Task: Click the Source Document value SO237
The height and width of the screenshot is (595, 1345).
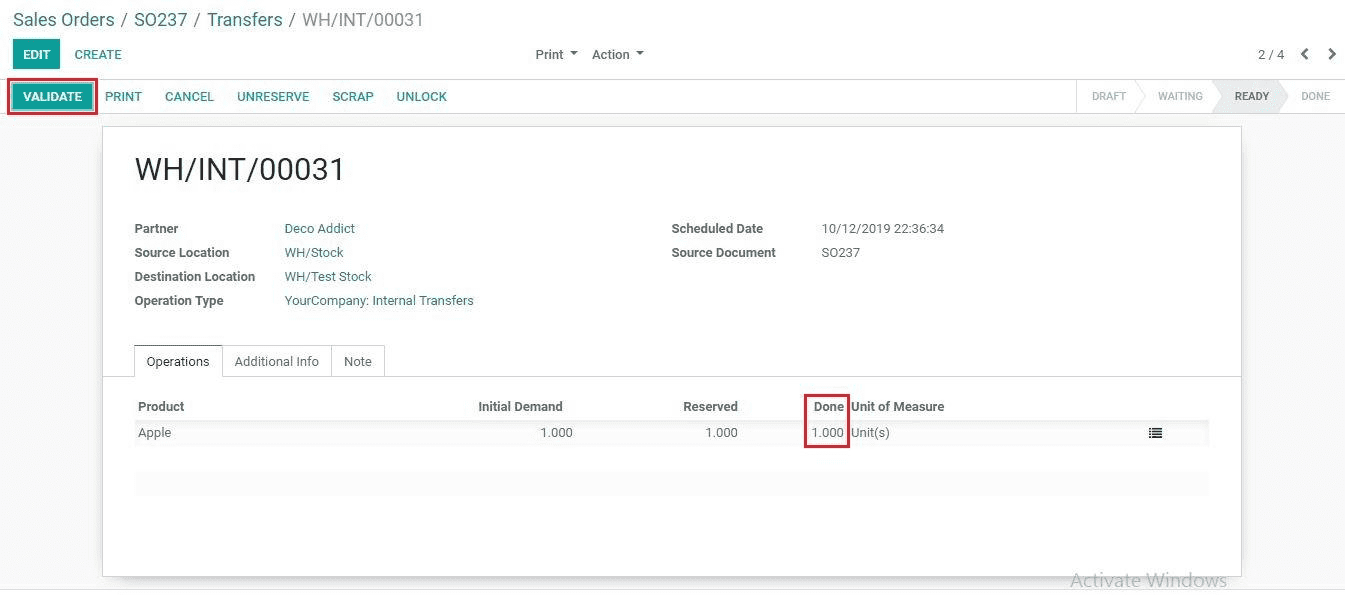Action: point(840,253)
